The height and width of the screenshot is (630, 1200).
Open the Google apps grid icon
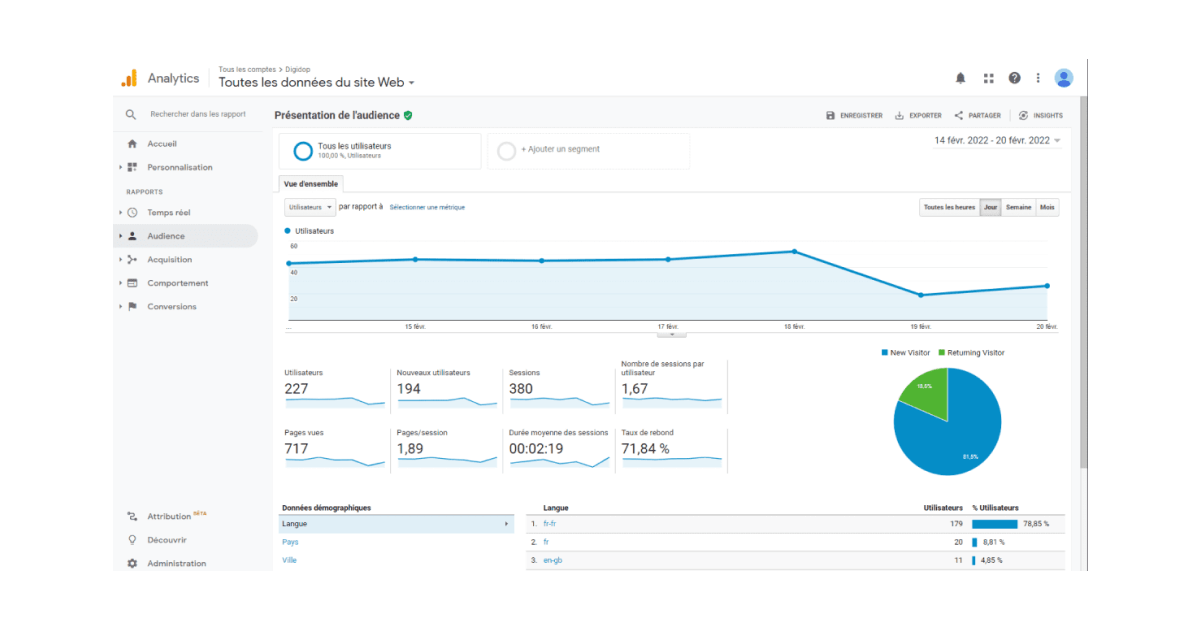point(988,78)
